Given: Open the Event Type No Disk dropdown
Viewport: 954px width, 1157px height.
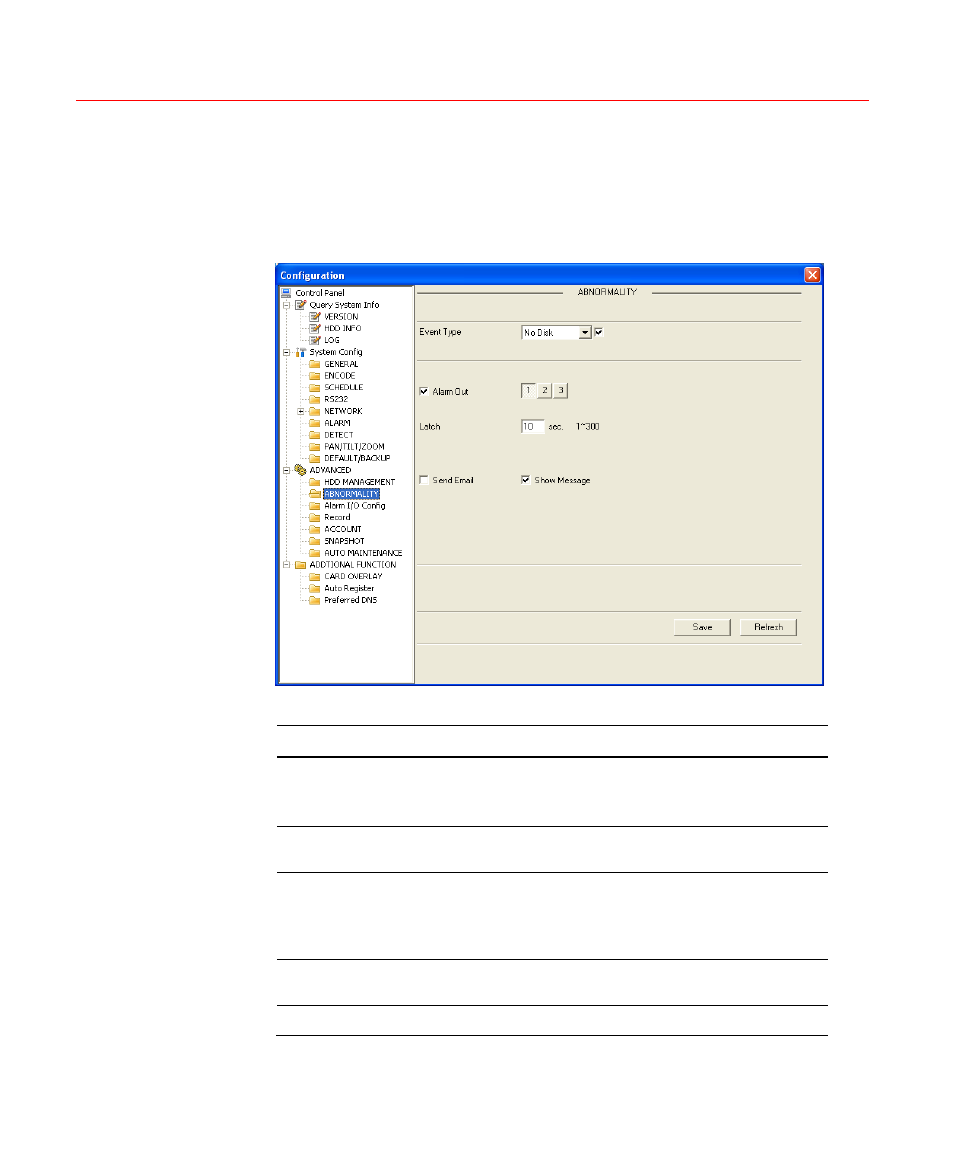Looking at the screenshot, I should [584, 333].
